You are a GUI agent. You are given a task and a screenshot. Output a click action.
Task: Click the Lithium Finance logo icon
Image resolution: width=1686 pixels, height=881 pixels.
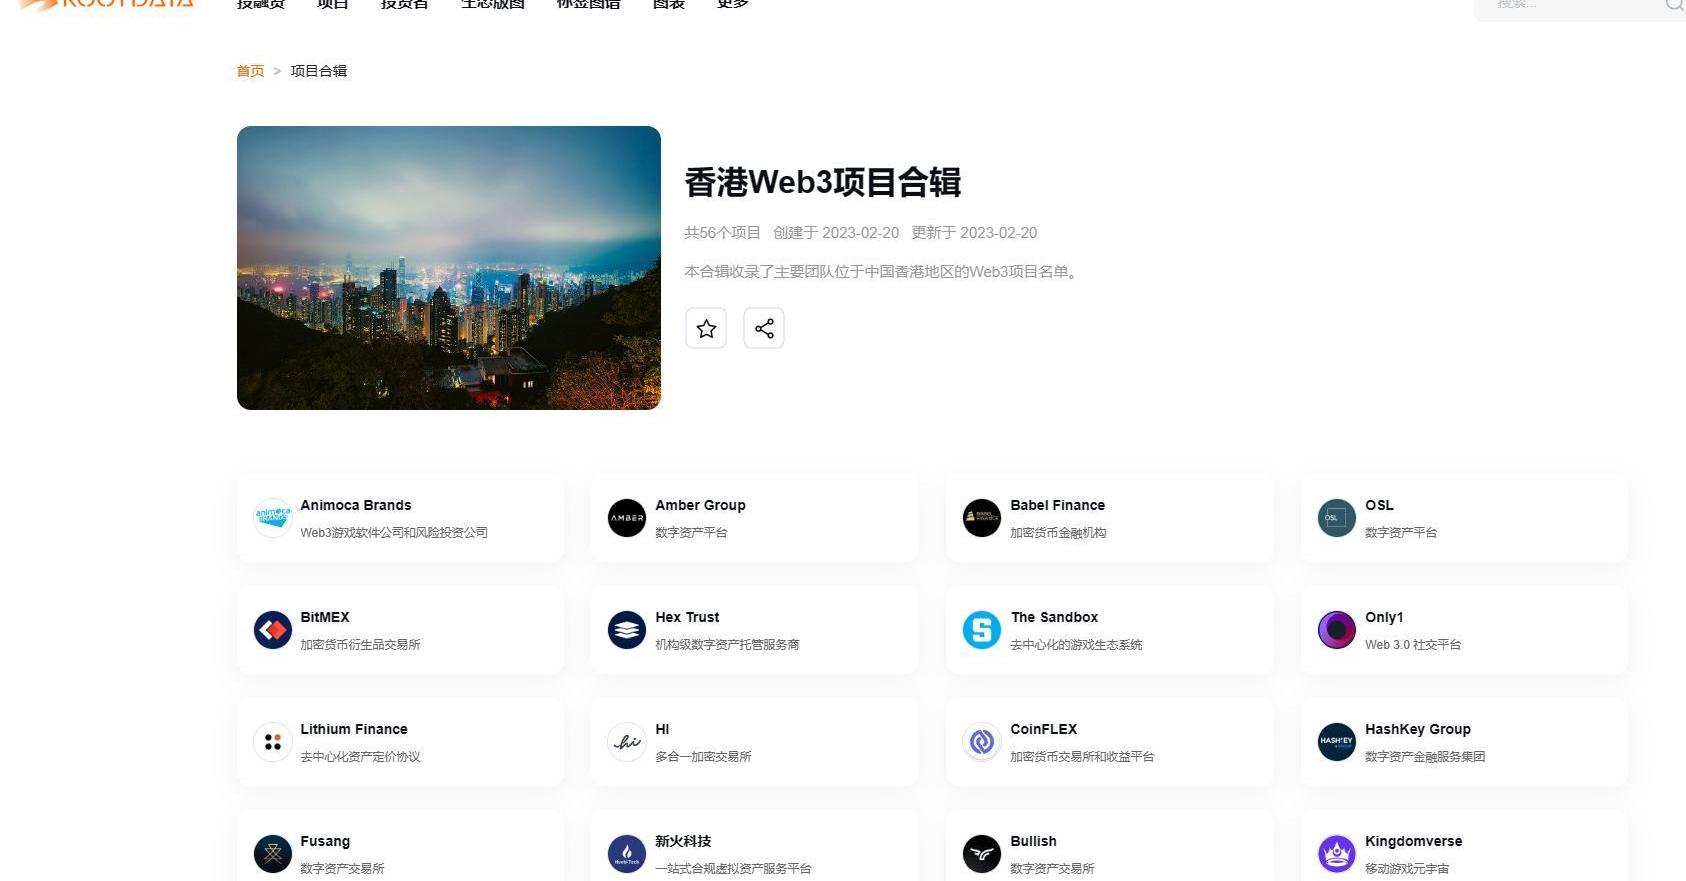273,742
